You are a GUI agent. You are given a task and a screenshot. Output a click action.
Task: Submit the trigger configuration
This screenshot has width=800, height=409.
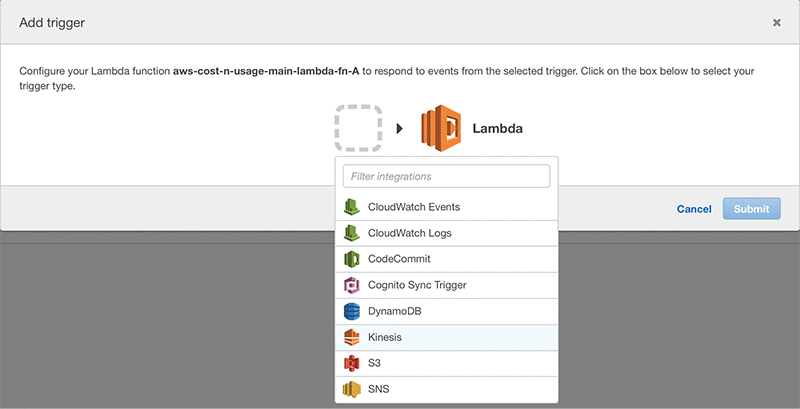[x=752, y=209]
